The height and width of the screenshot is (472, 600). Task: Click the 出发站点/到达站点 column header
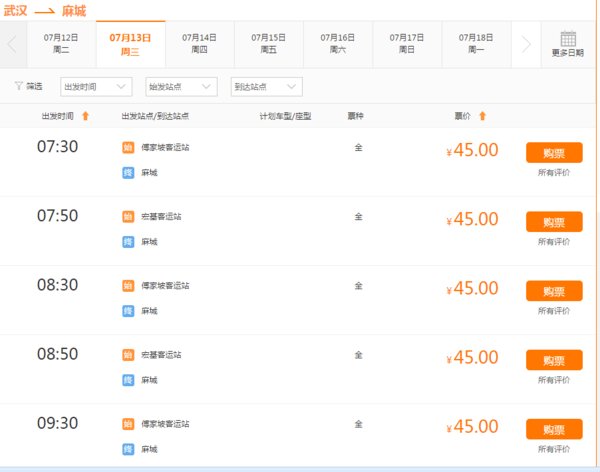point(155,116)
